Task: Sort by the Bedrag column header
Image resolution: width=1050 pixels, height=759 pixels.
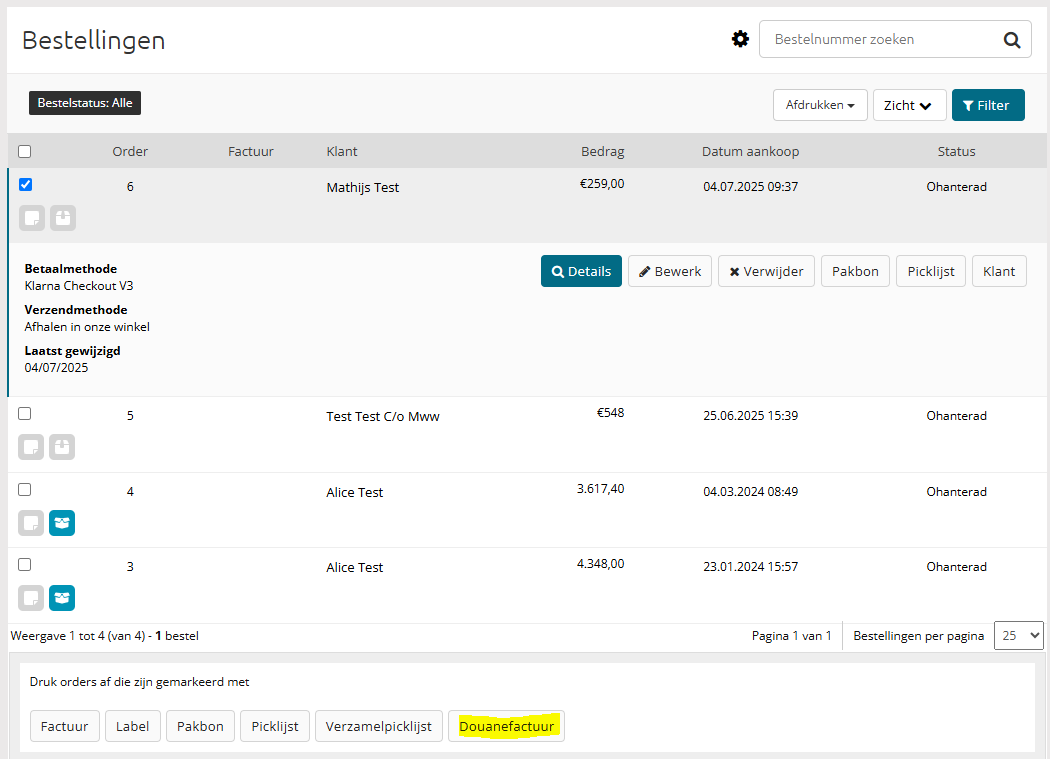Action: (x=602, y=152)
